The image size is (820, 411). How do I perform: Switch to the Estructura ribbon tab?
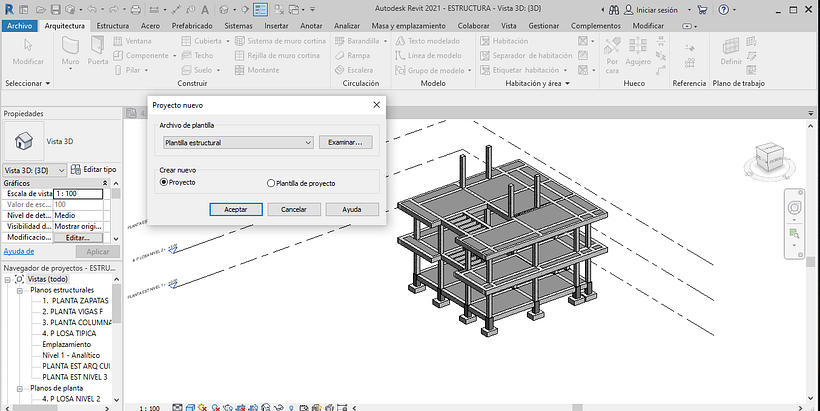[112, 24]
